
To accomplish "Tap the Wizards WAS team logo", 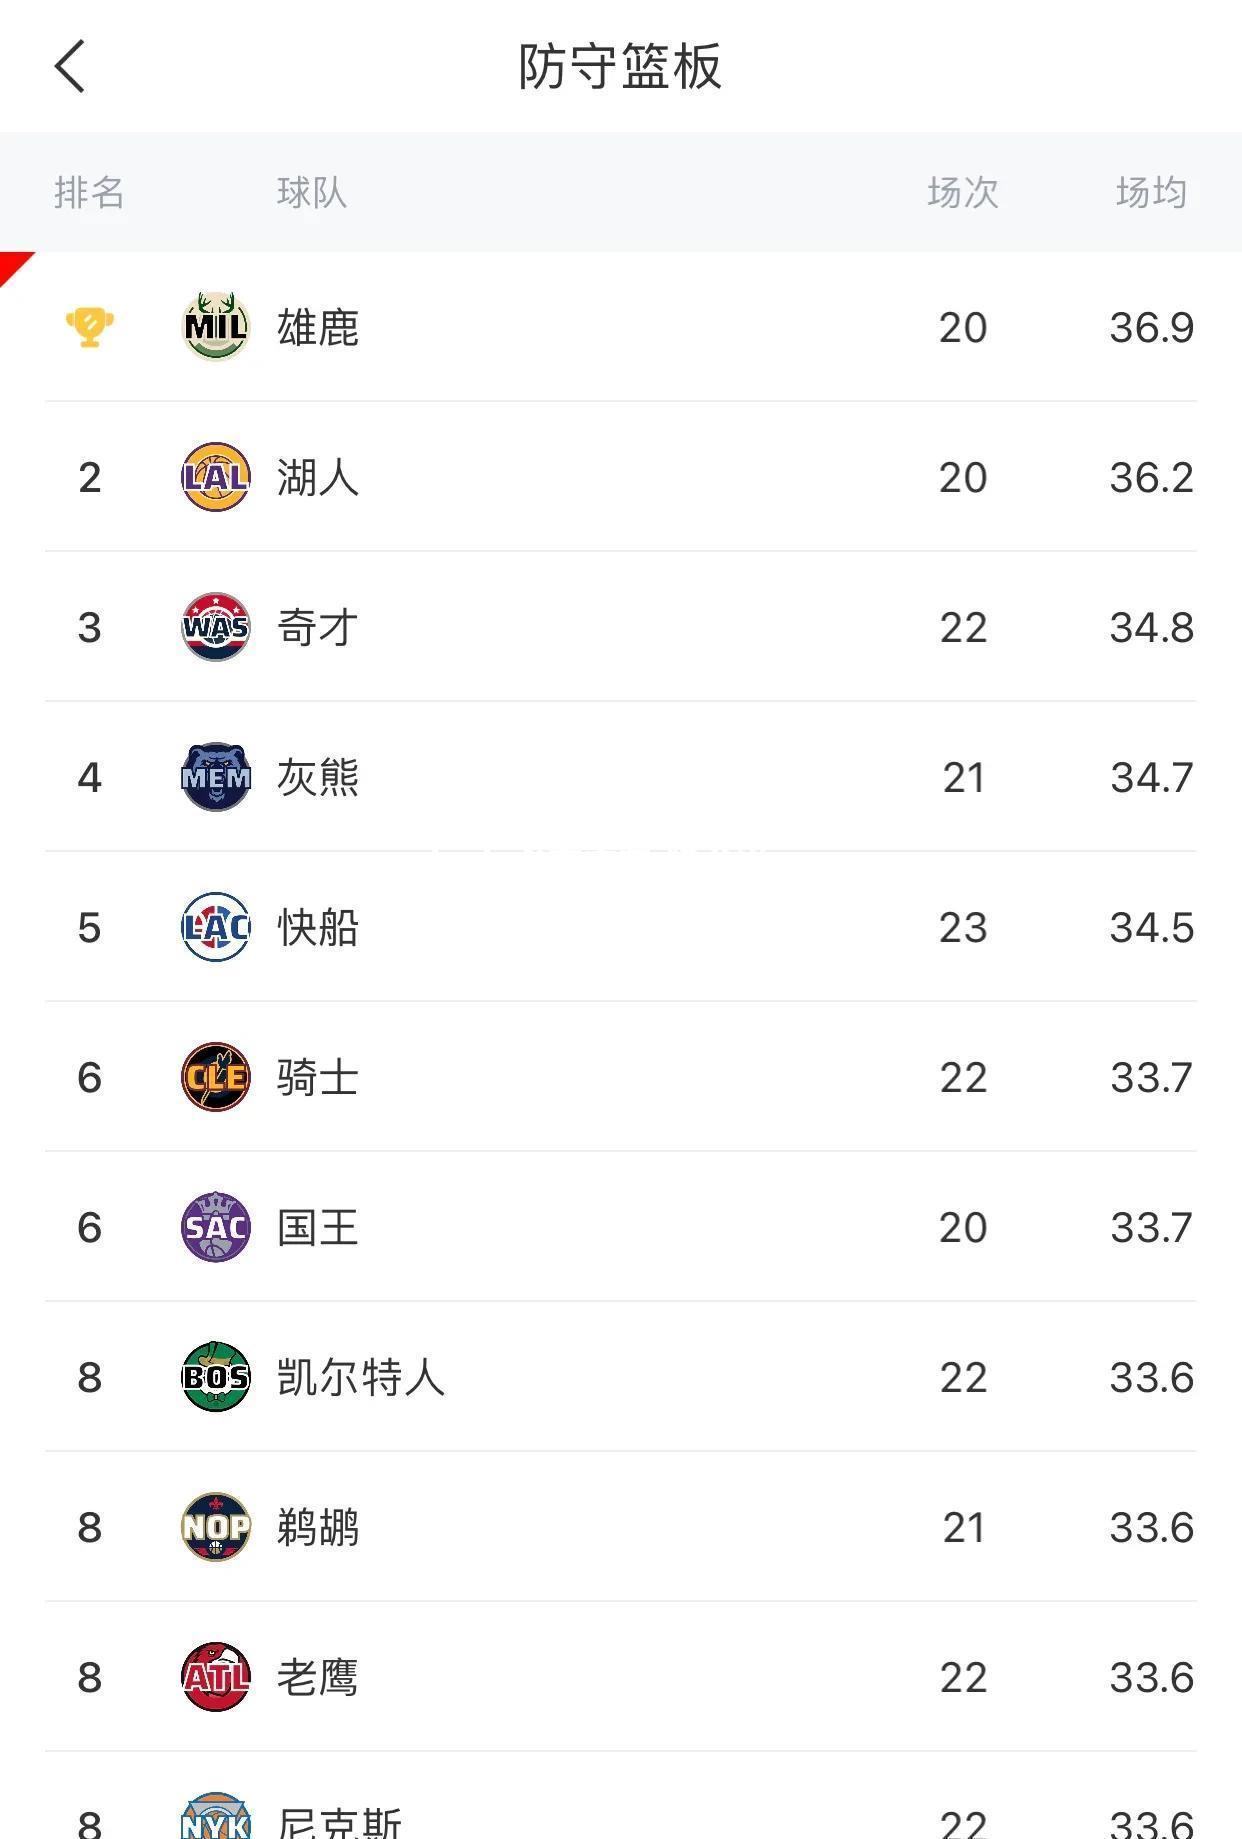I will pyautogui.click(x=216, y=627).
